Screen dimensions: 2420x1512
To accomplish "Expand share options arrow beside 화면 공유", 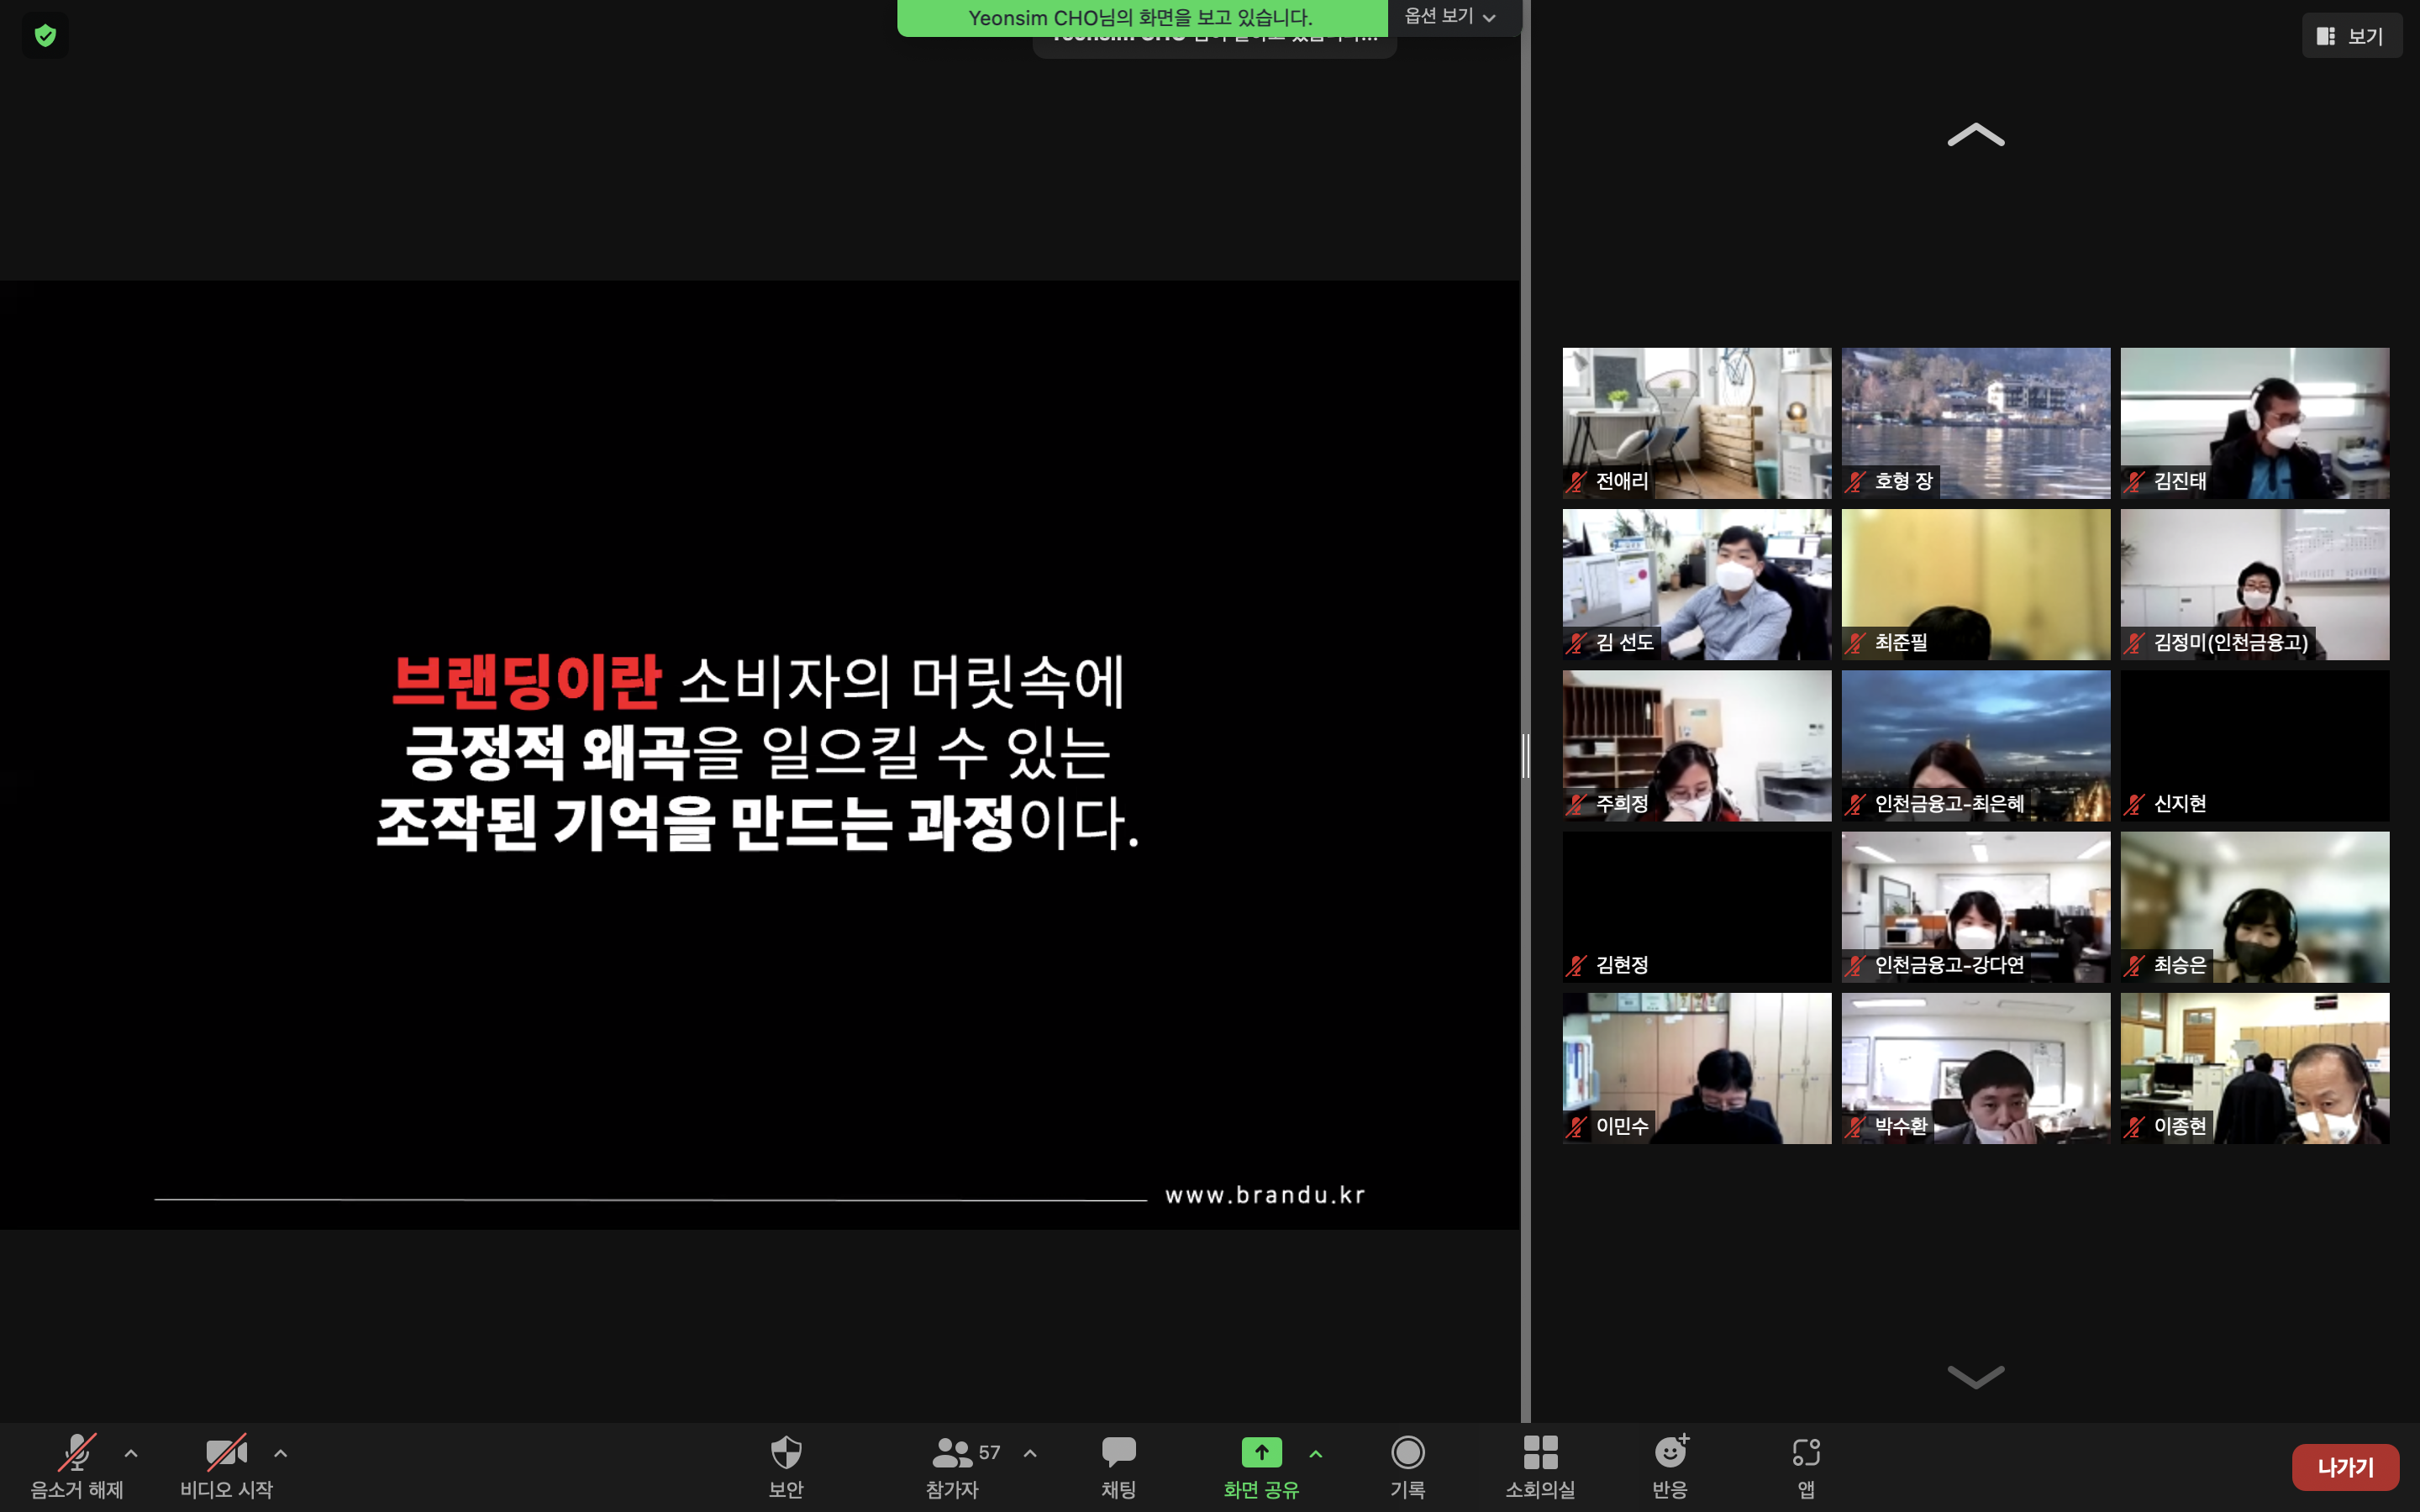I will tap(1316, 1454).
